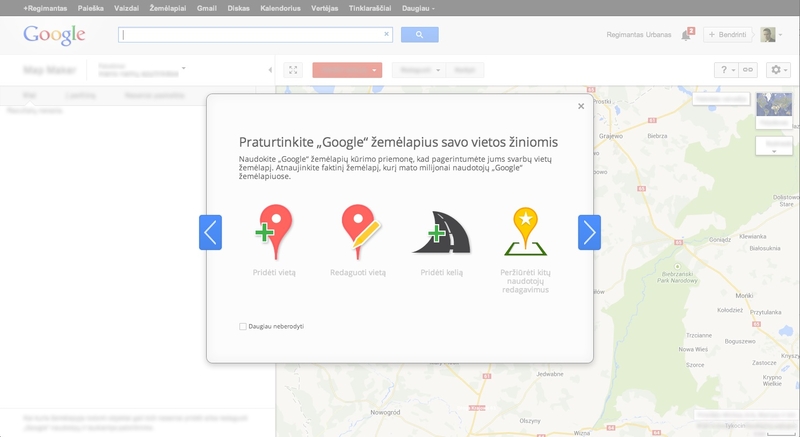Click the '+ Bendrinti' share button
This screenshot has height=437, width=800.
pyautogui.click(x=728, y=35)
